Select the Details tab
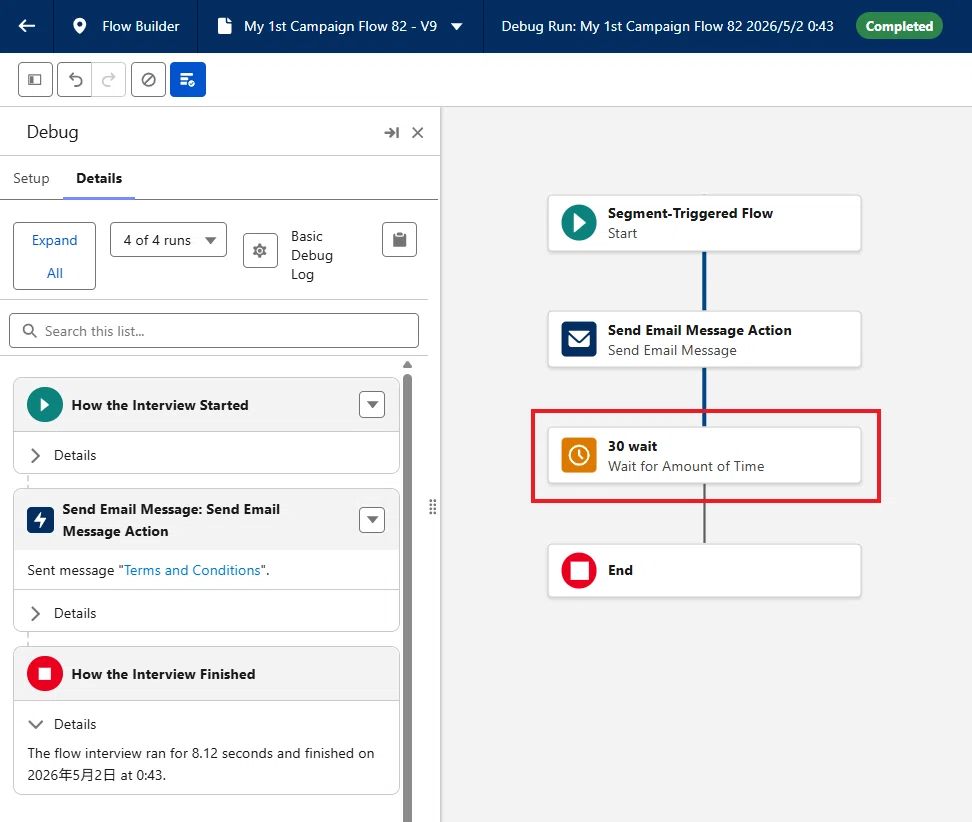The height and width of the screenshot is (822, 972). click(x=99, y=179)
